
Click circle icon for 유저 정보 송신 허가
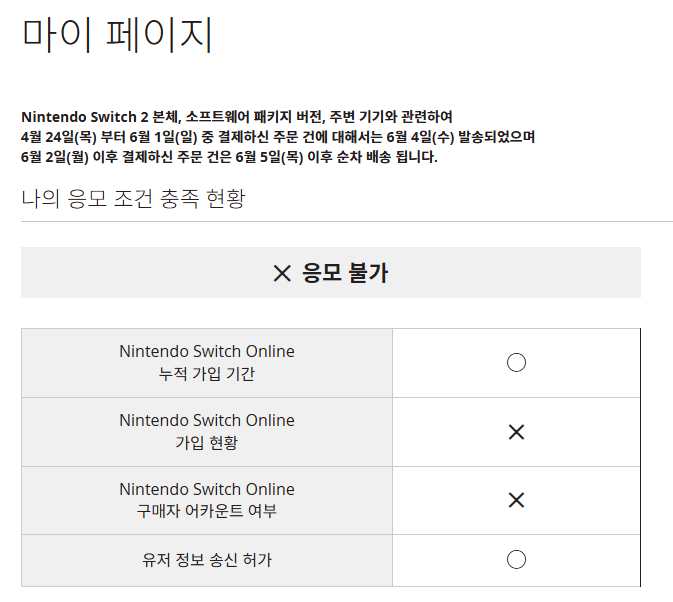(x=516, y=560)
